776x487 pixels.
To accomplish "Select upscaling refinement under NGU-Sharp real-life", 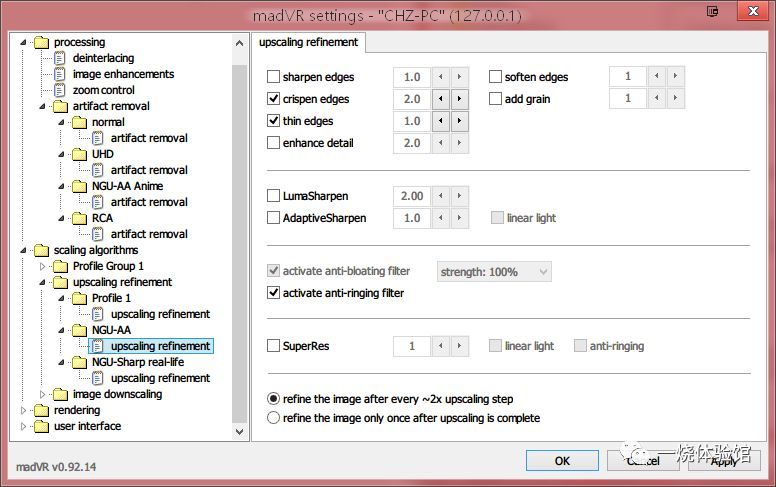I will tap(160, 378).
